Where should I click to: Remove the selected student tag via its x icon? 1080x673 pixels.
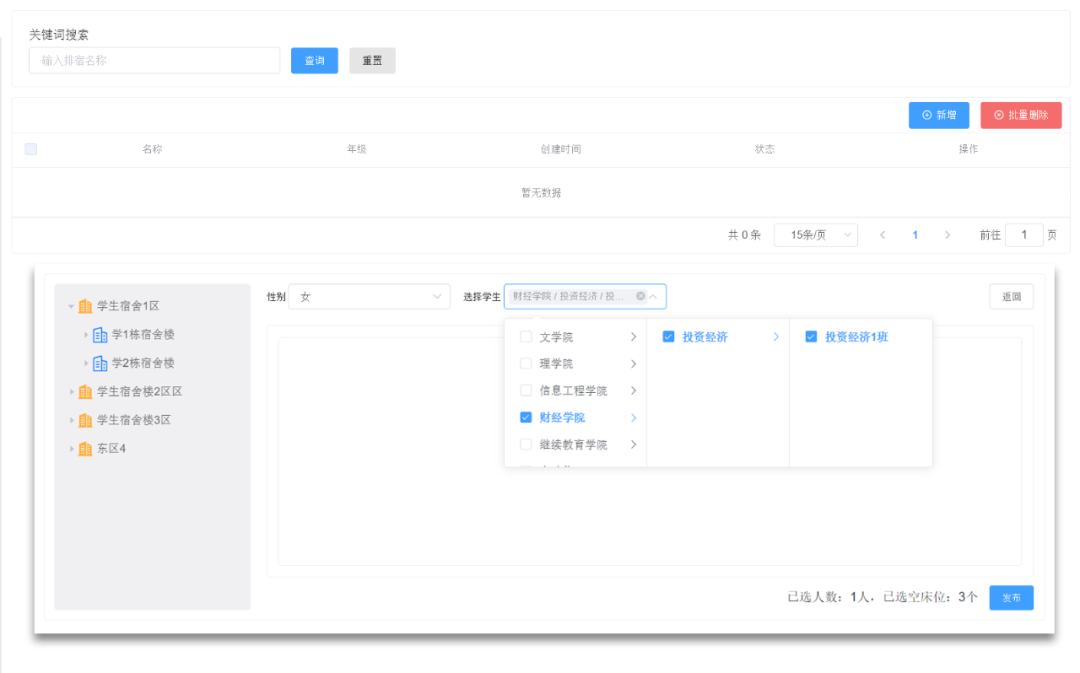click(x=641, y=296)
